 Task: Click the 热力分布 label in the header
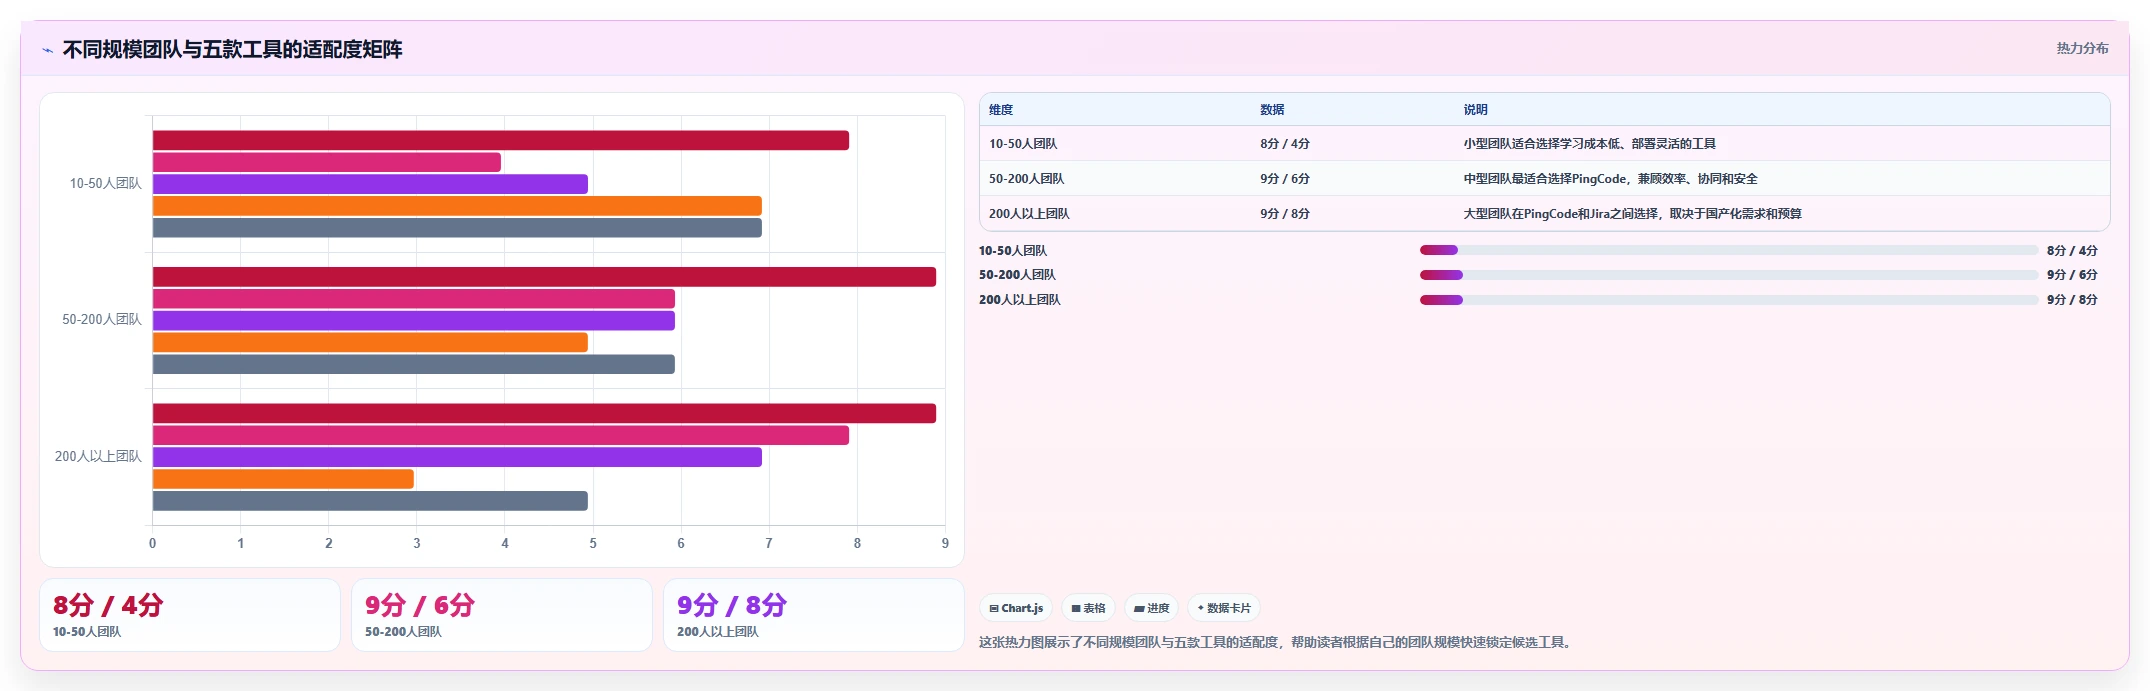2082,48
